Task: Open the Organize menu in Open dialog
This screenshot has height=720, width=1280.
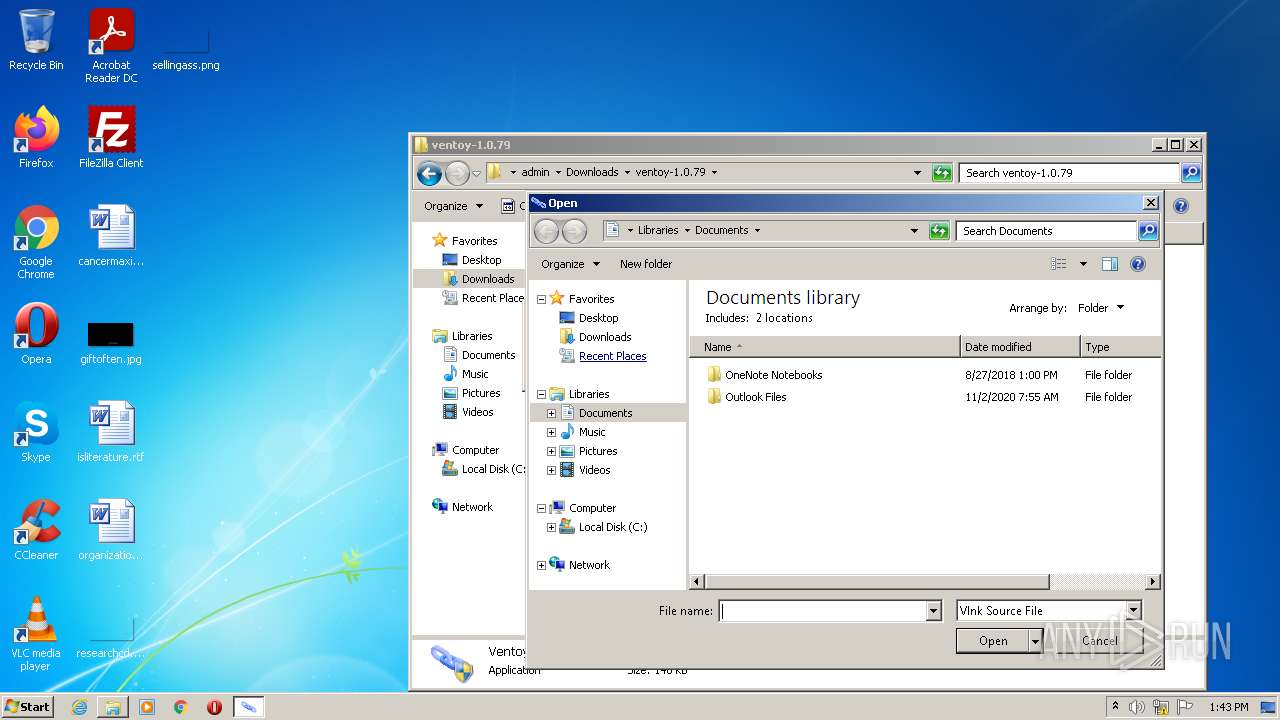Action: (x=570, y=264)
